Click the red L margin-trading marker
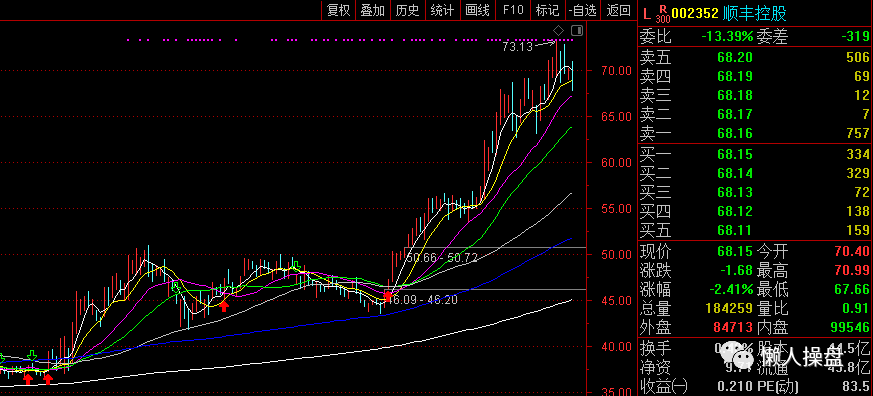 pyautogui.click(x=646, y=13)
